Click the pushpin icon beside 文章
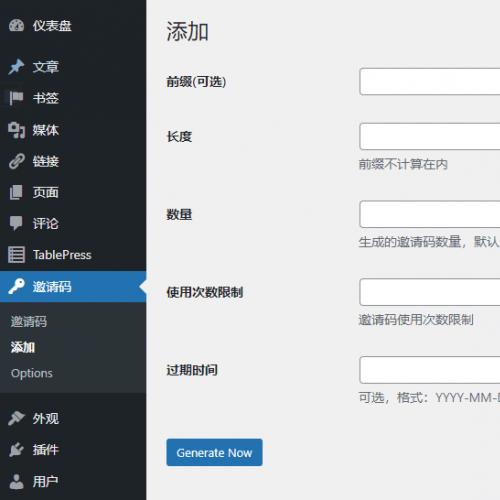Viewport: 500px width, 500px height. point(16,67)
